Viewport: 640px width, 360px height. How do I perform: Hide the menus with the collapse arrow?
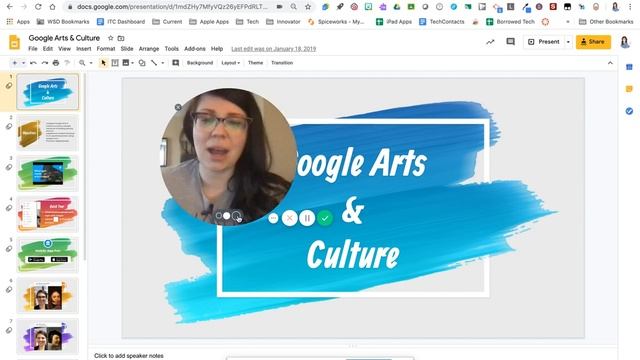tap(610, 63)
